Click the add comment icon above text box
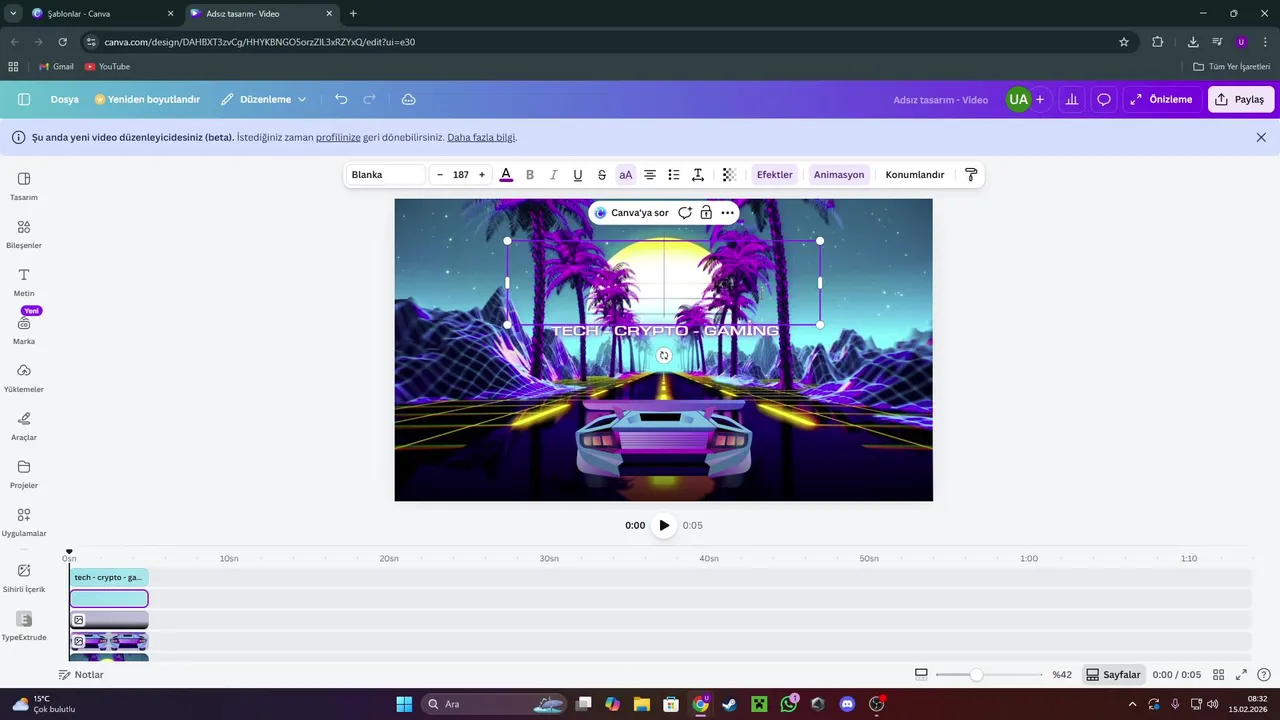The height and width of the screenshot is (720, 1280). click(x=685, y=213)
